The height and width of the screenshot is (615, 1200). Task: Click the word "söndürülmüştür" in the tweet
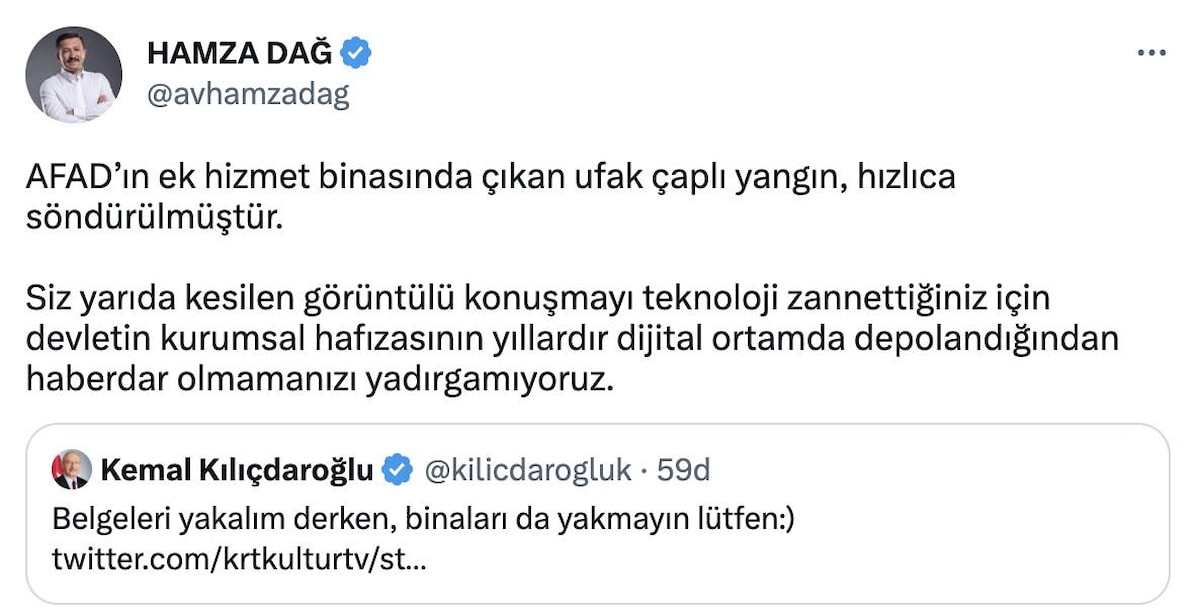(x=155, y=215)
